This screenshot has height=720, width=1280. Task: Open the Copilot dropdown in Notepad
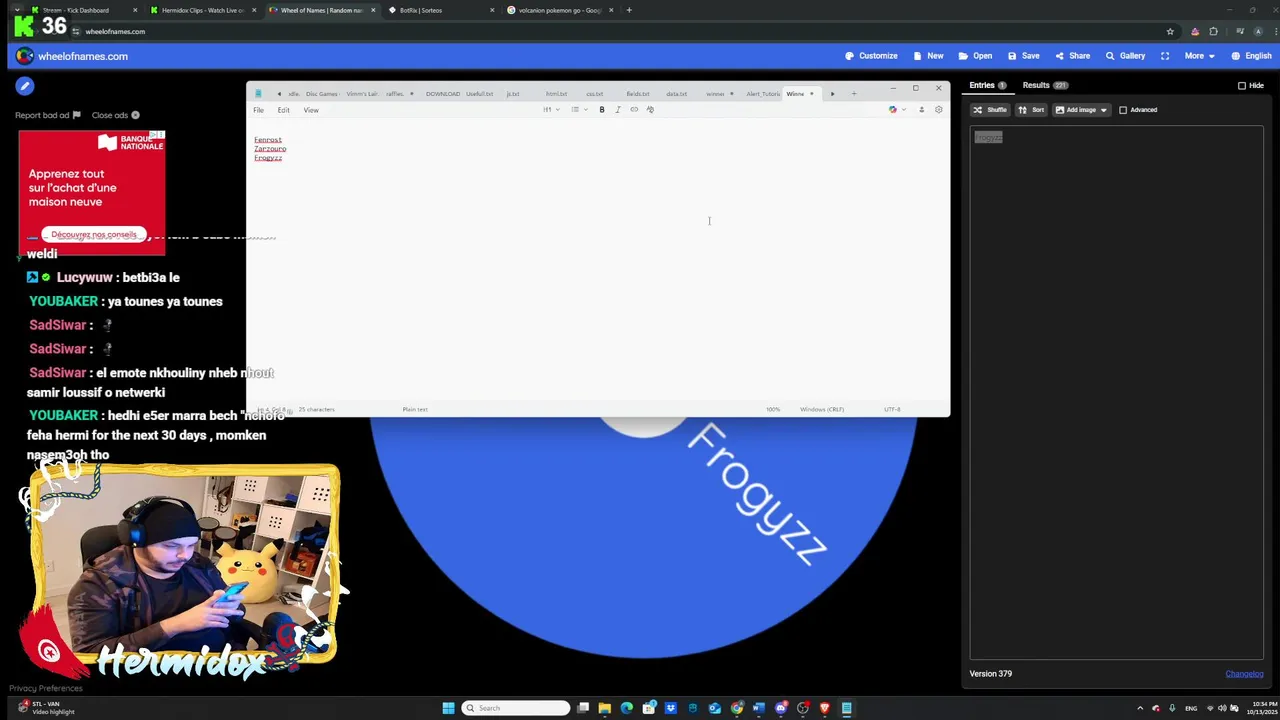click(x=897, y=110)
